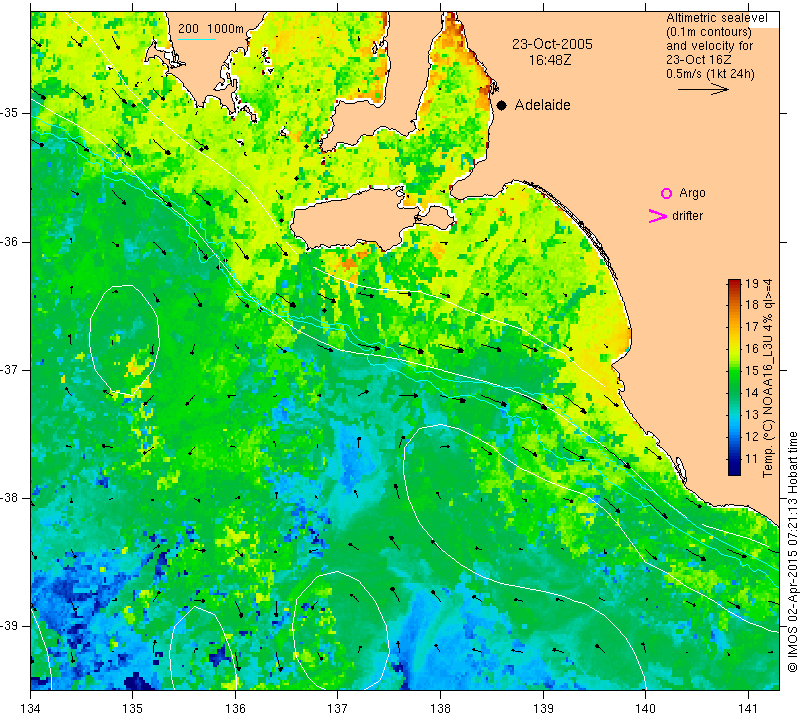Click the 140 longitude axis label

tap(646, 708)
